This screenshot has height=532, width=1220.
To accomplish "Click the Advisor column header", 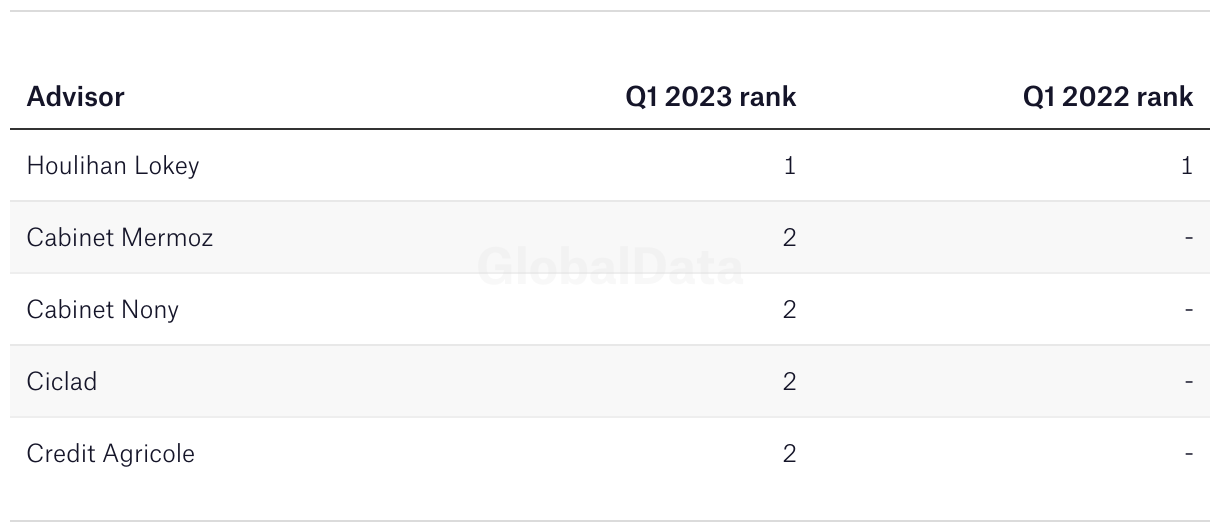I will [x=75, y=97].
